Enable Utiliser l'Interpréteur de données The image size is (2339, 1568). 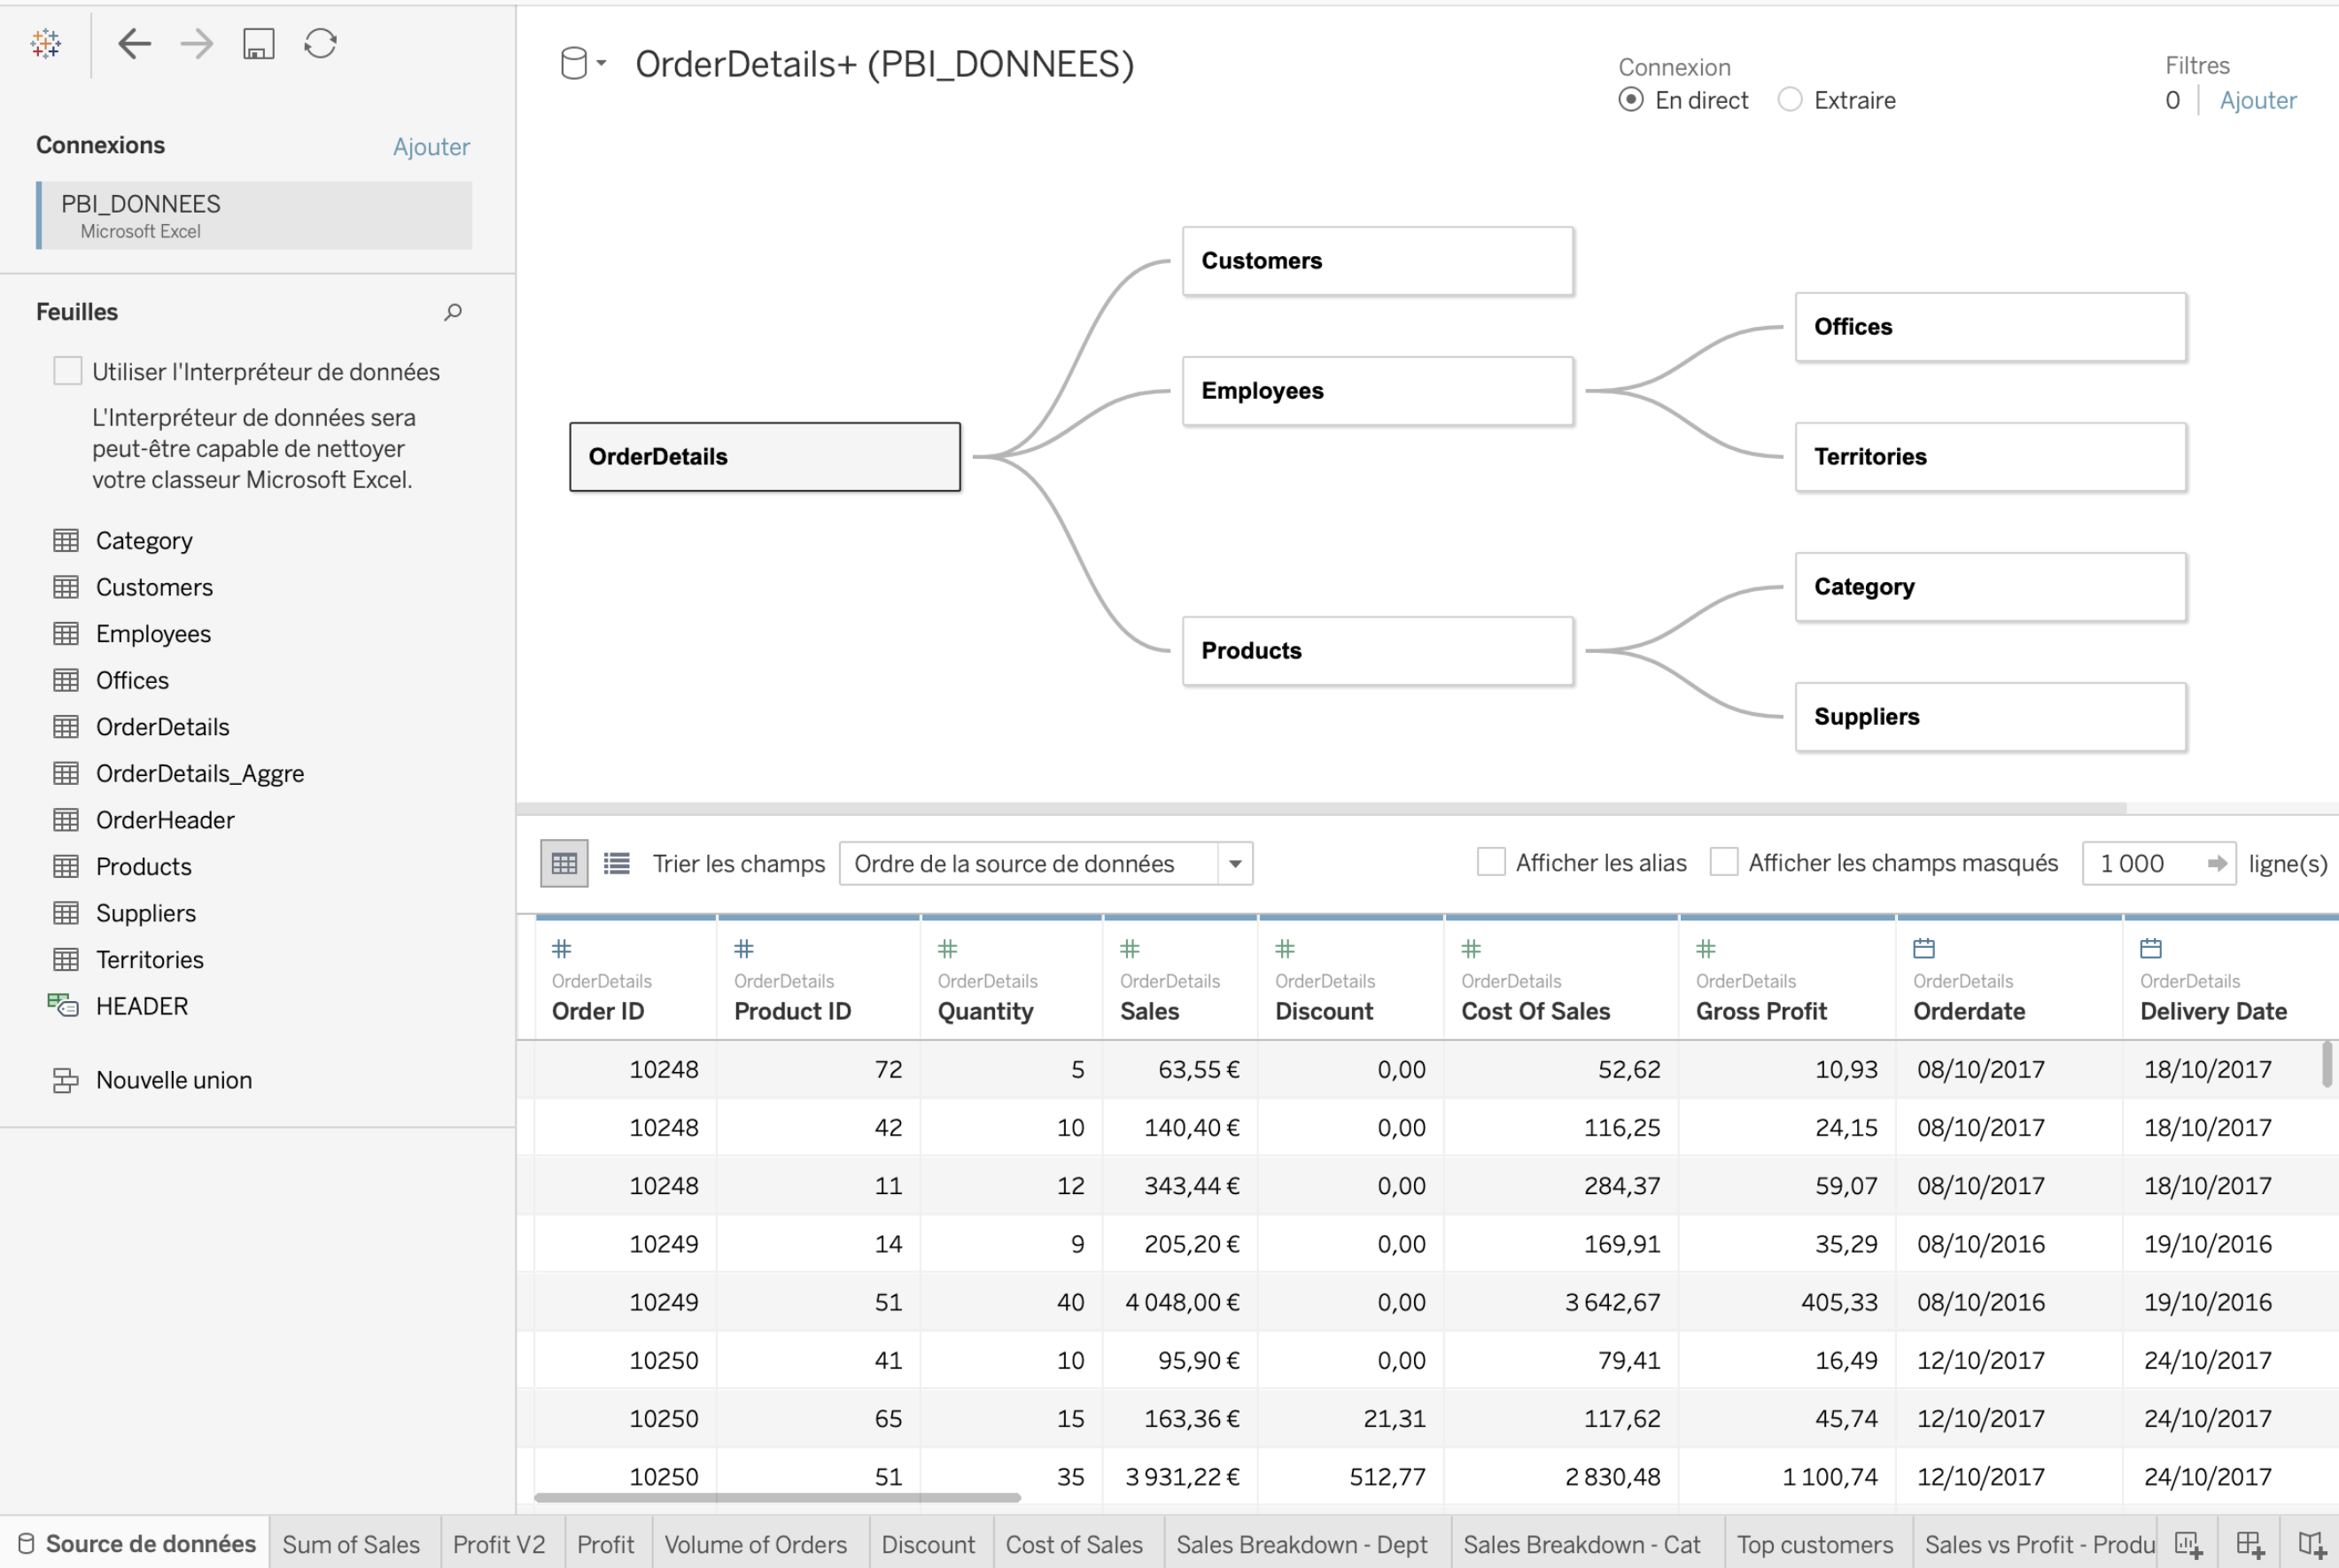point(68,371)
